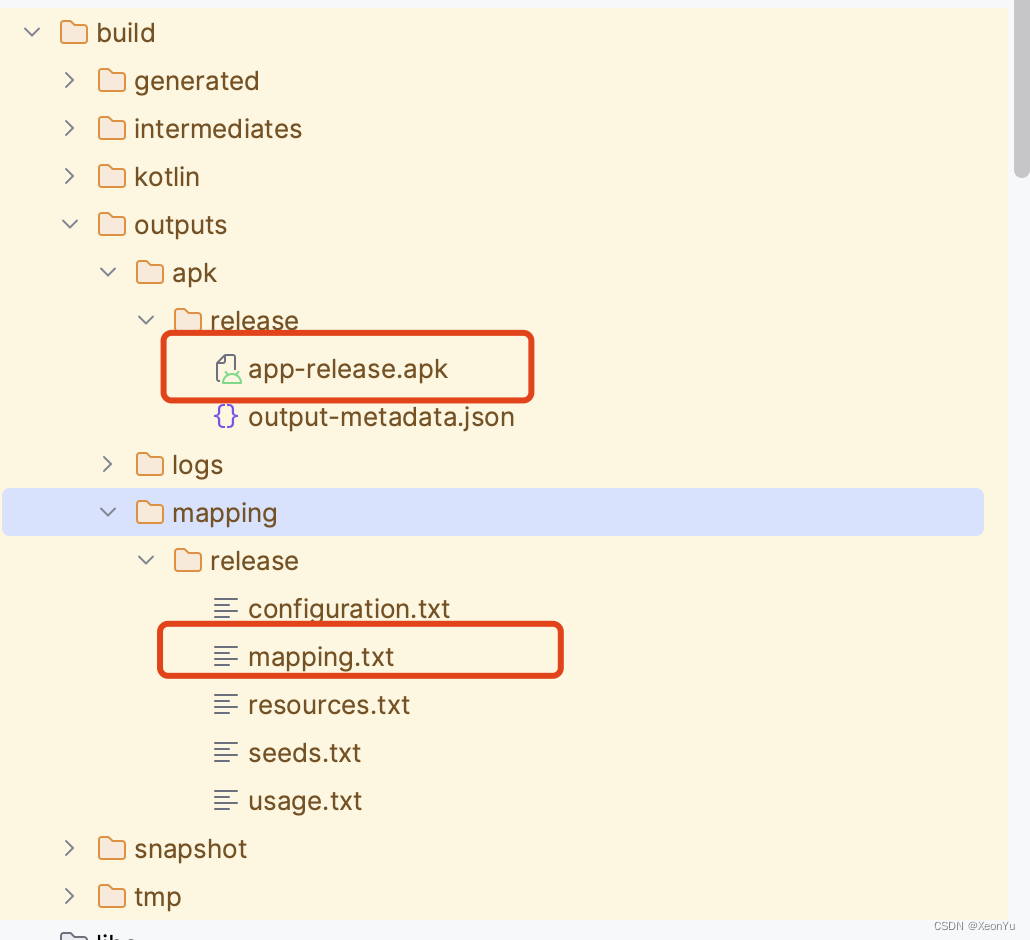
Task: Click the text file icon beside mapping.txt
Action: (226, 656)
